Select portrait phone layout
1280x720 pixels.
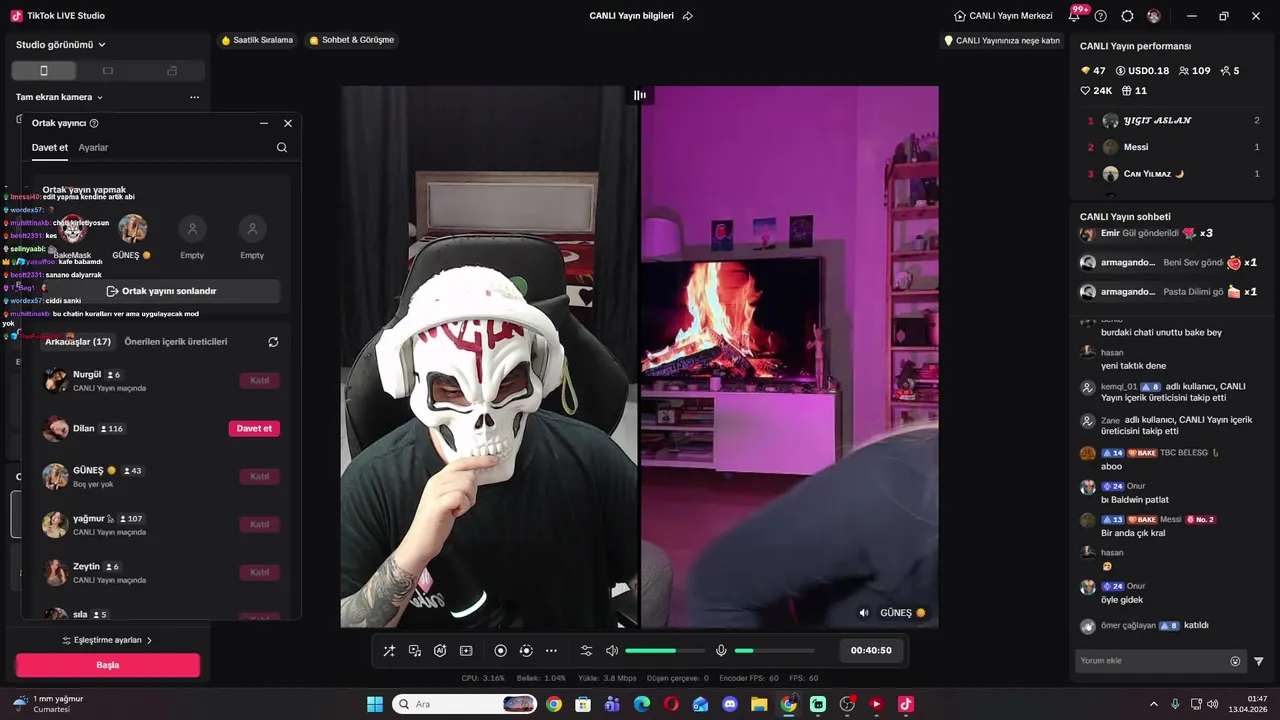tap(44, 71)
